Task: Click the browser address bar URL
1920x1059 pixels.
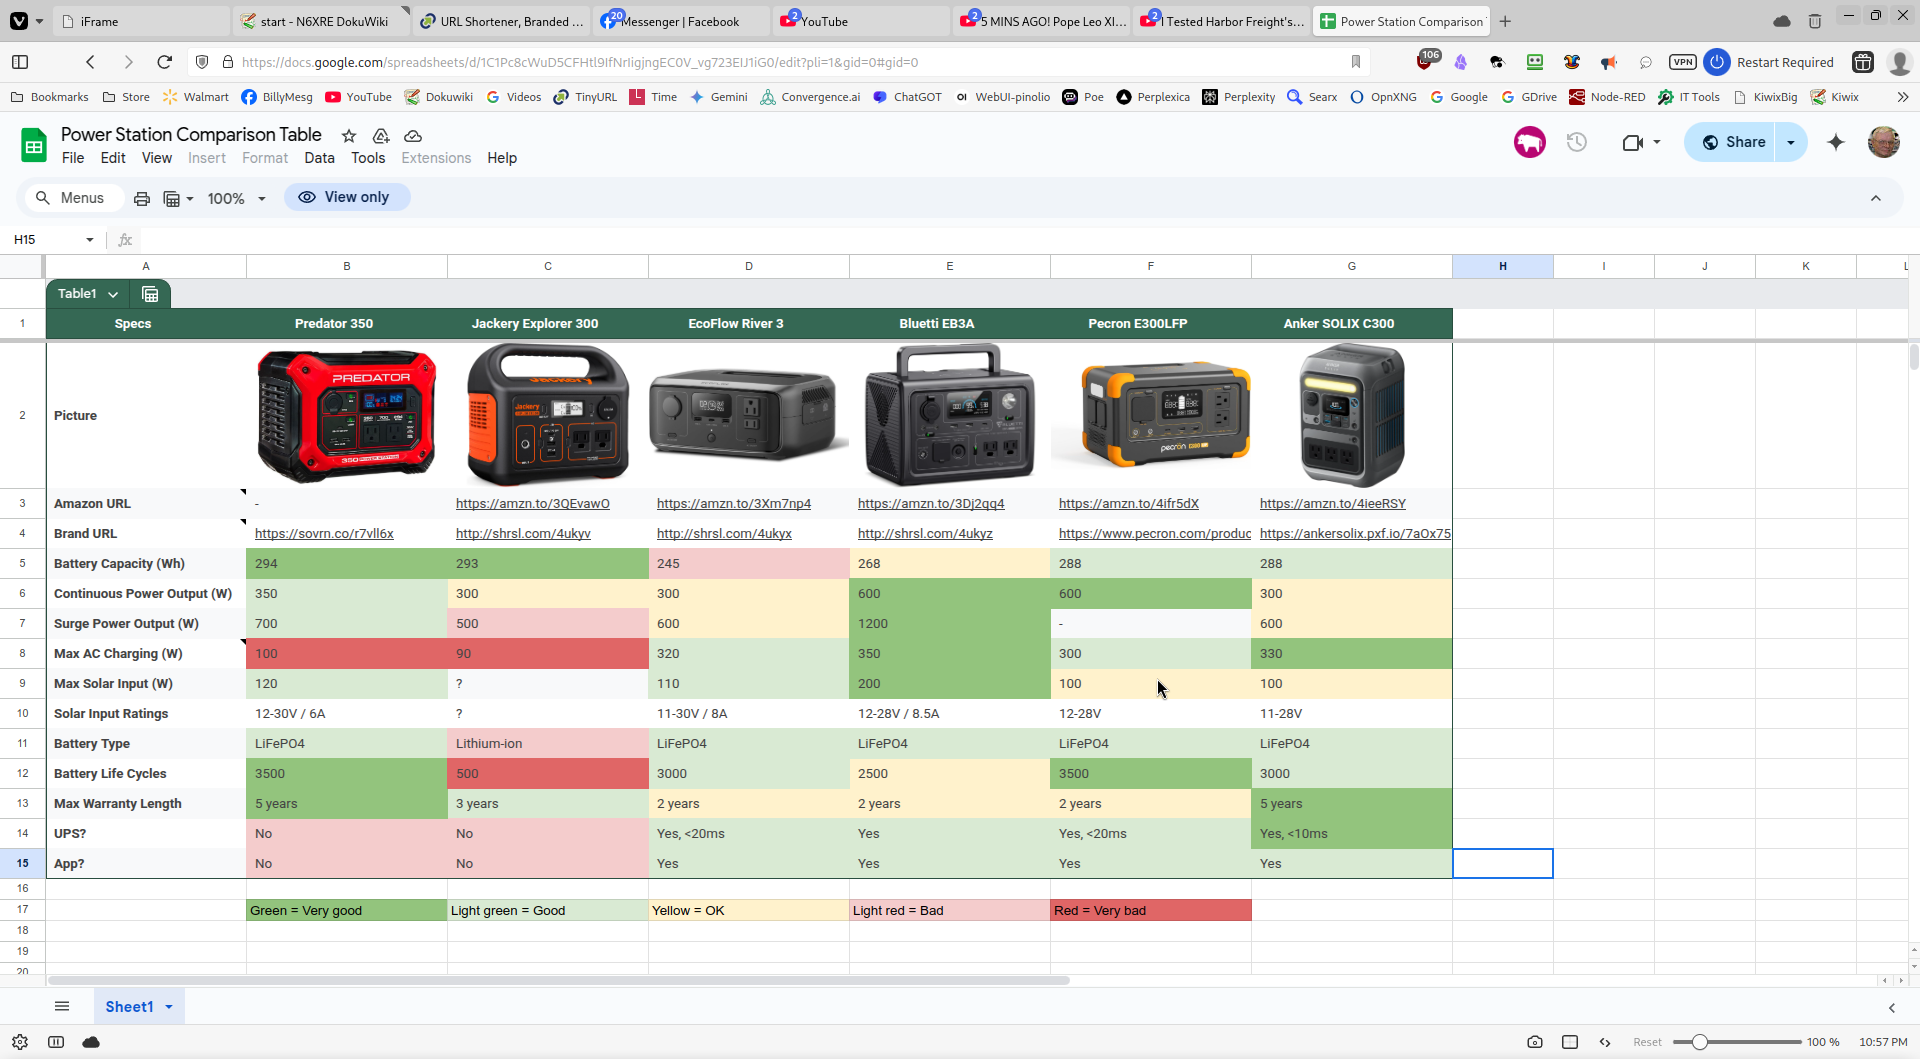Action: click(580, 62)
